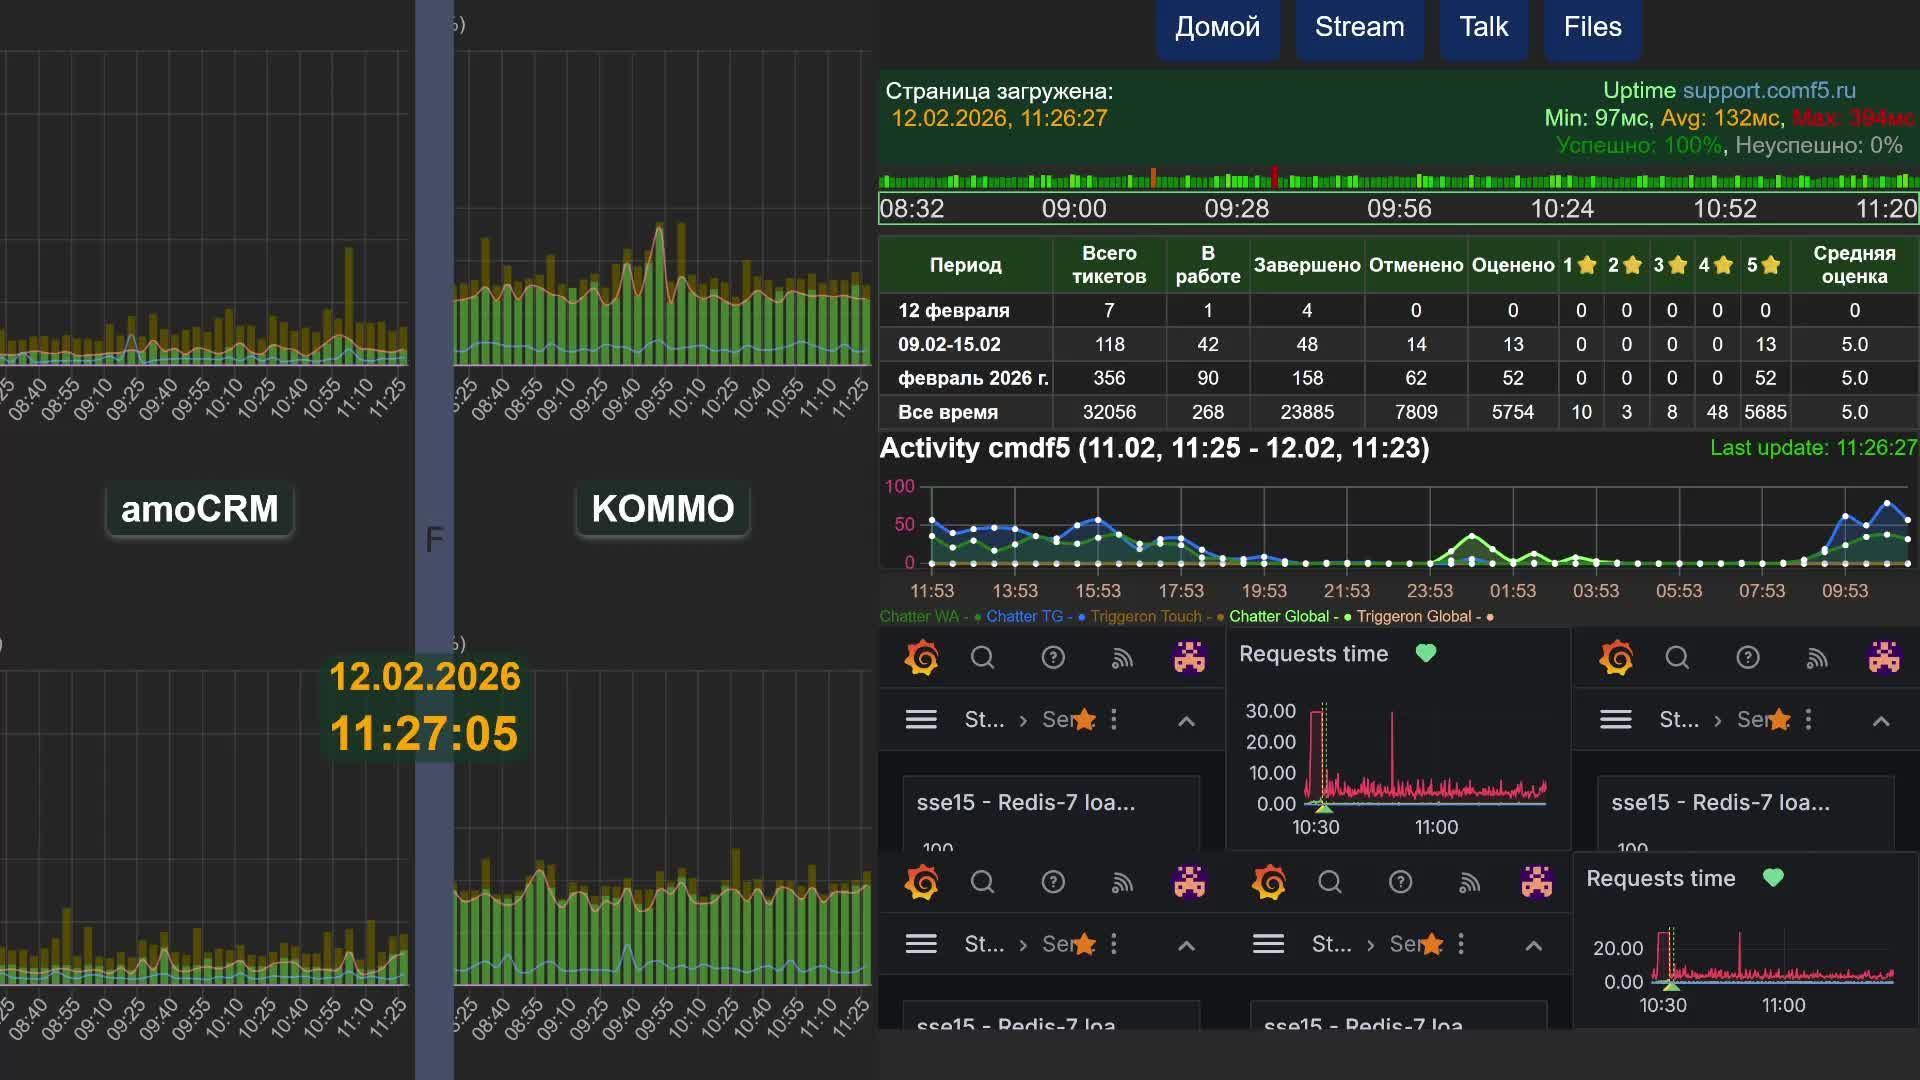
Task: Click green heart next to upper Requests time
Action: point(1426,653)
